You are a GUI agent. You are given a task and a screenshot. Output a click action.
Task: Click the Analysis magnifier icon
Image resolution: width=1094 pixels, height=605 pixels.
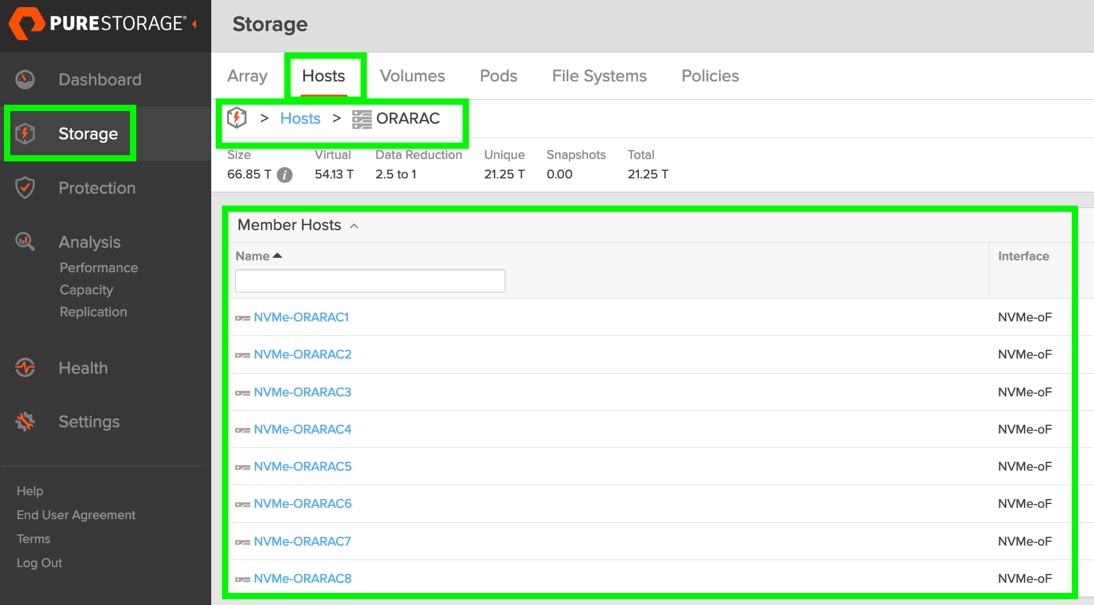pyautogui.click(x=26, y=242)
